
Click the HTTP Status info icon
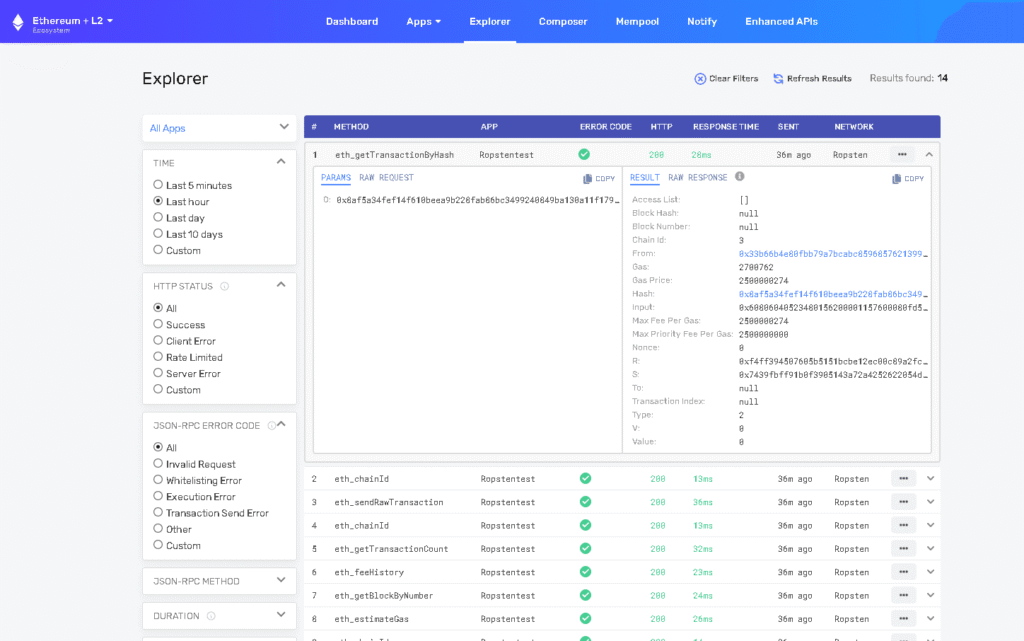224,286
